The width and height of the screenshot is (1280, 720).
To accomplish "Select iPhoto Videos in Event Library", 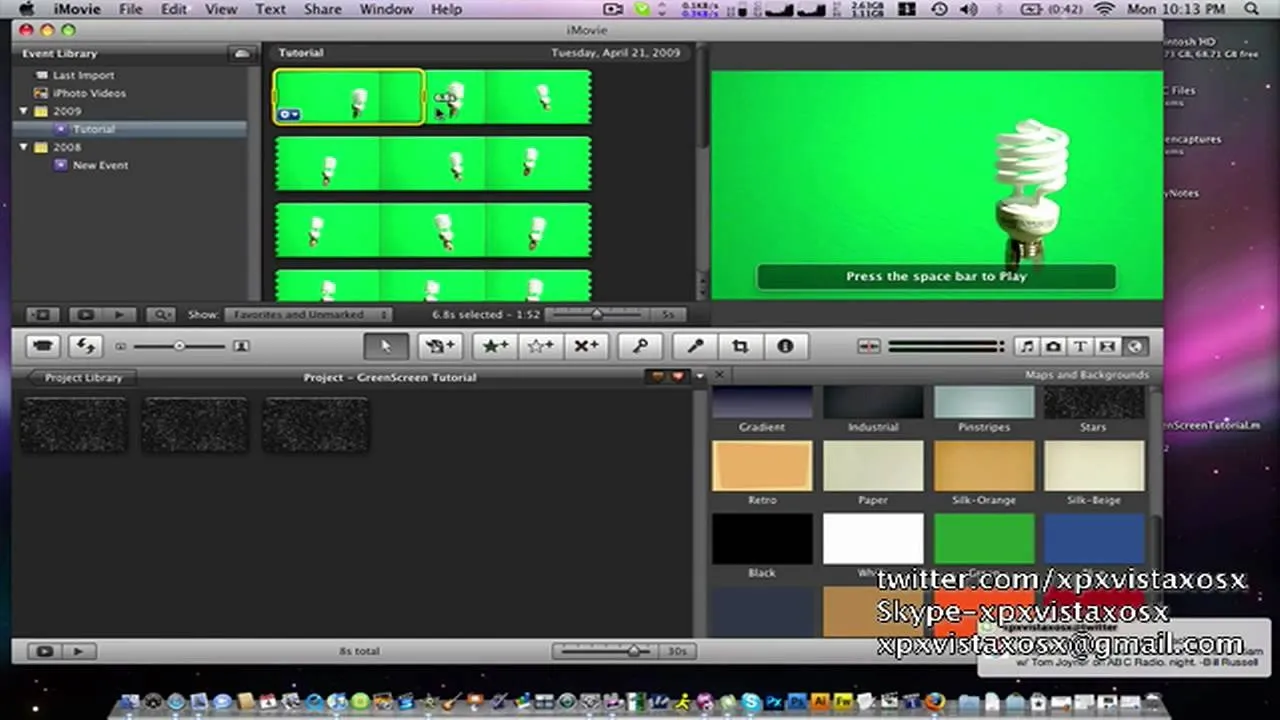I will [x=89, y=93].
